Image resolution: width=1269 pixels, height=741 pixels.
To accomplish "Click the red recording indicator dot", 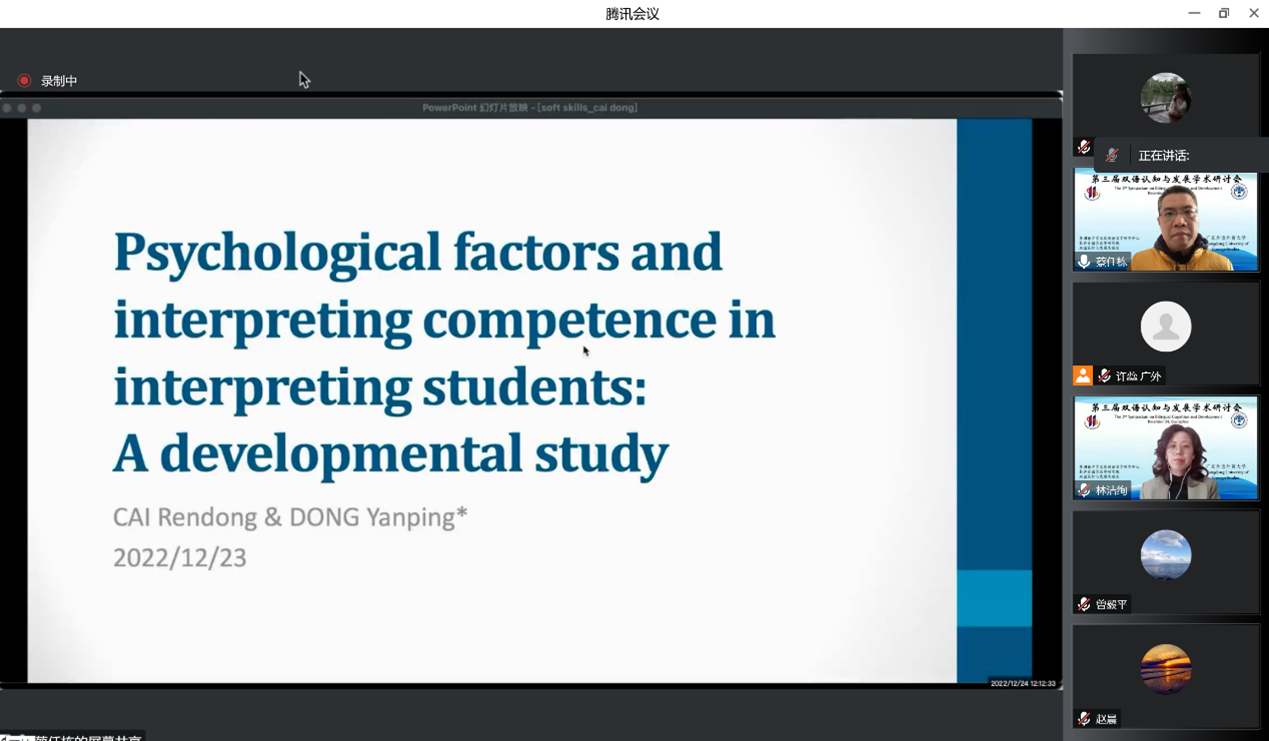I will pos(24,81).
